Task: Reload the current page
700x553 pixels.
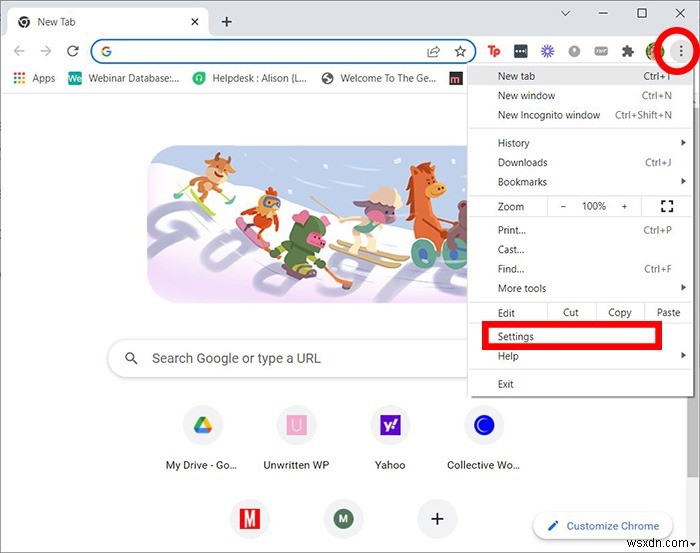Action: (73, 51)
